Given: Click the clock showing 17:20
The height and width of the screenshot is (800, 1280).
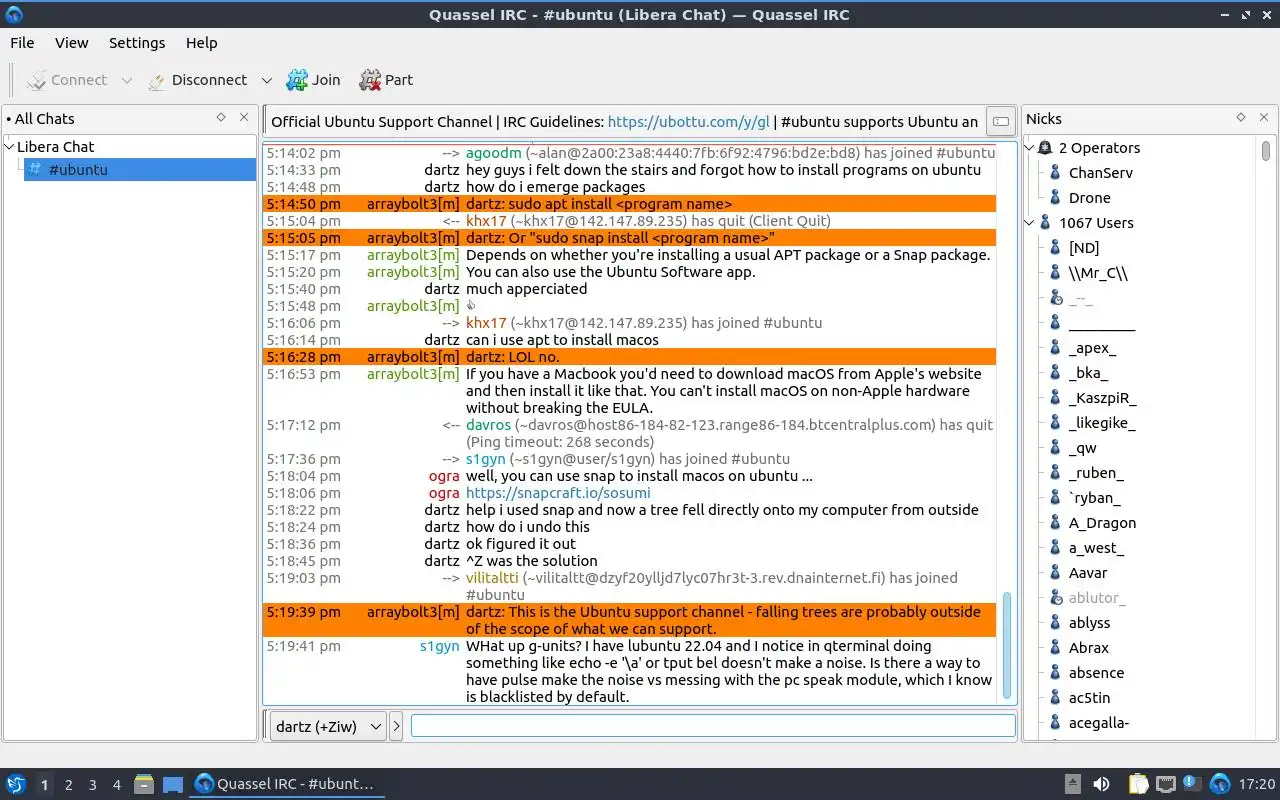Looking at the screenshot, I should [1257, 784].
